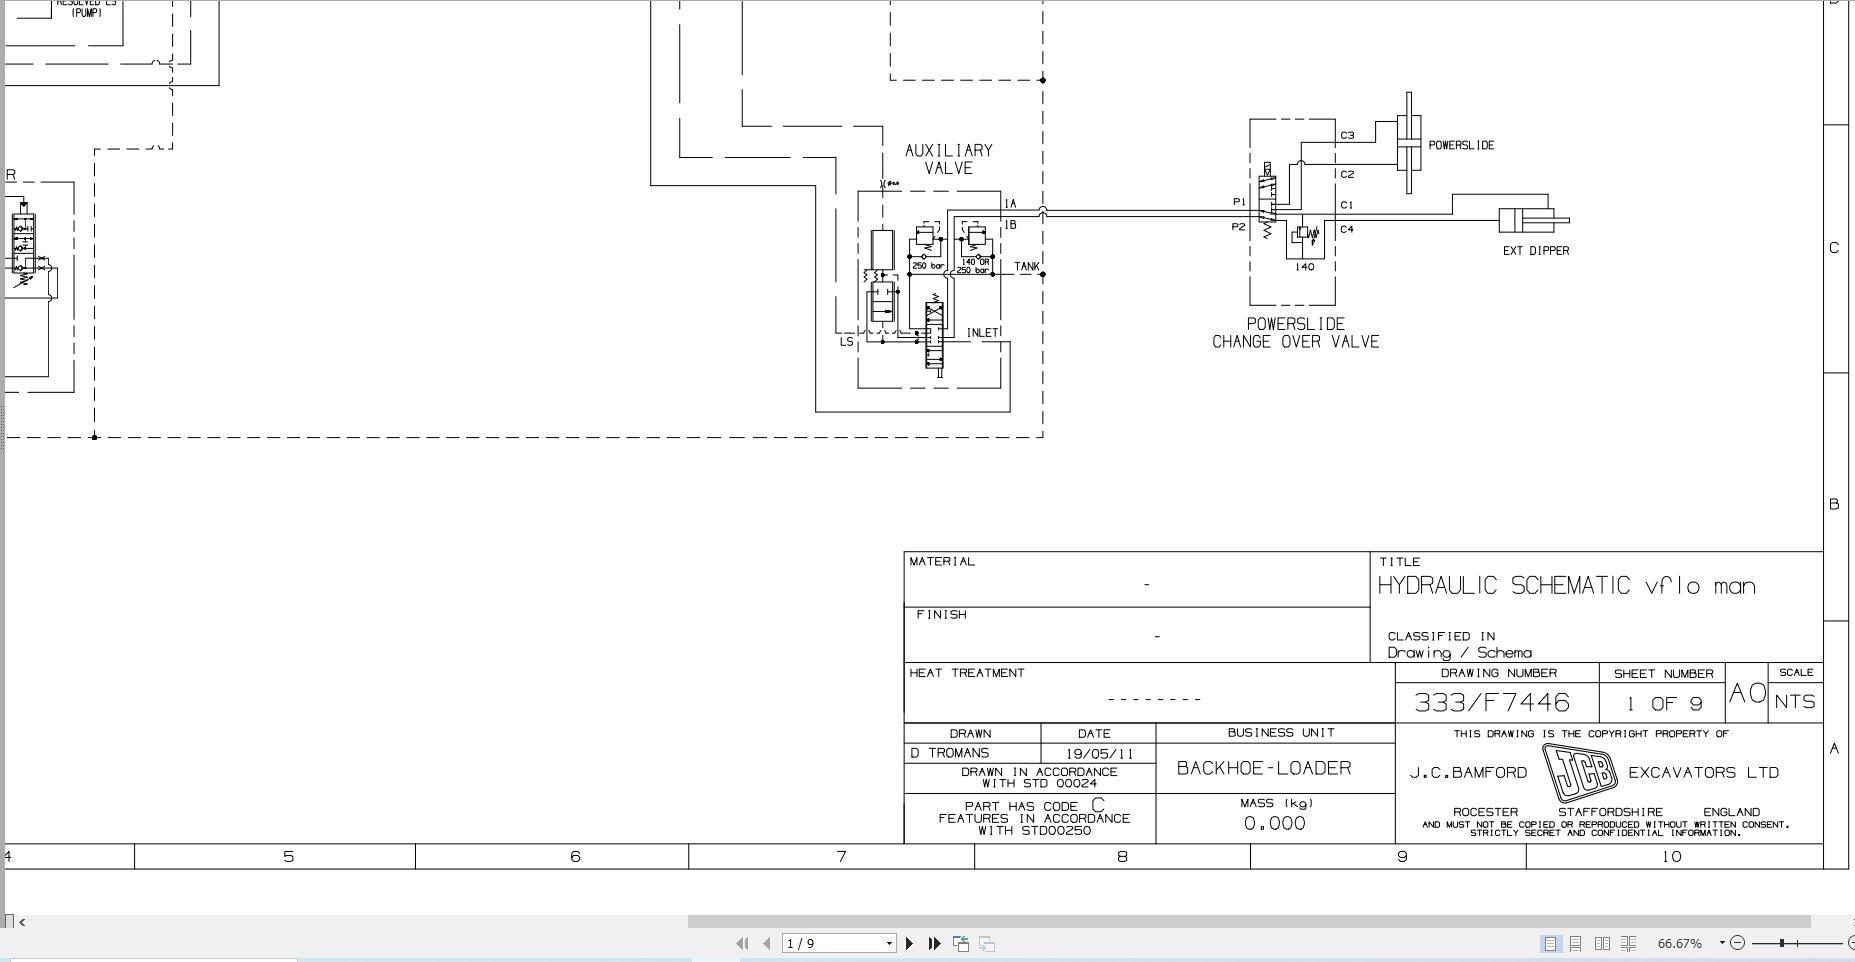The image size is (1855, 962).
Task: Click the AUXILIARY VALVE label
Action: click(949, 159)
